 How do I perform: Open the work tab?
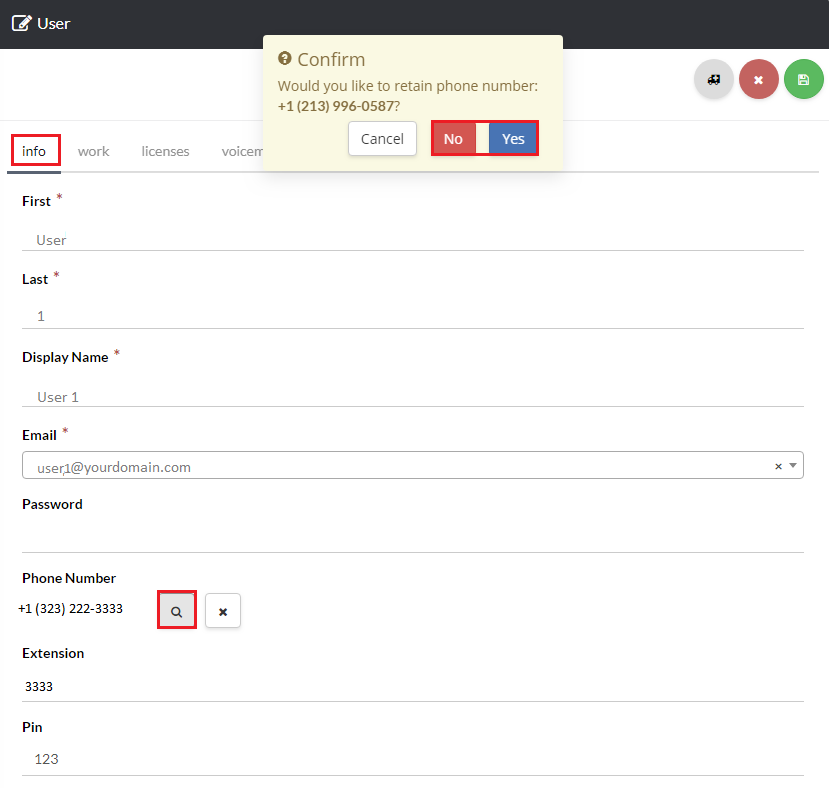[94, 151]
